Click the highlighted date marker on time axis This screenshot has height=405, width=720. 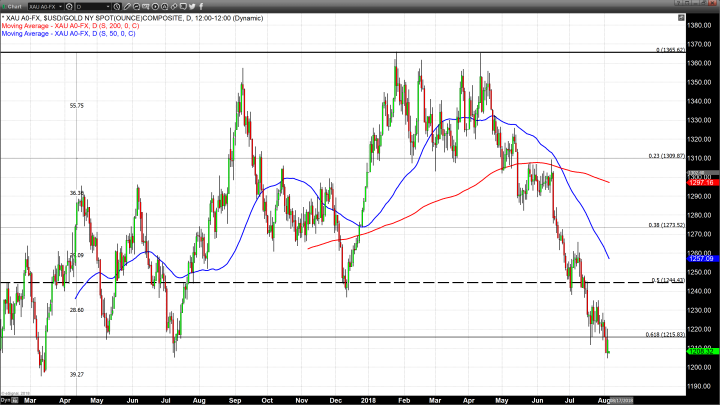622,400
